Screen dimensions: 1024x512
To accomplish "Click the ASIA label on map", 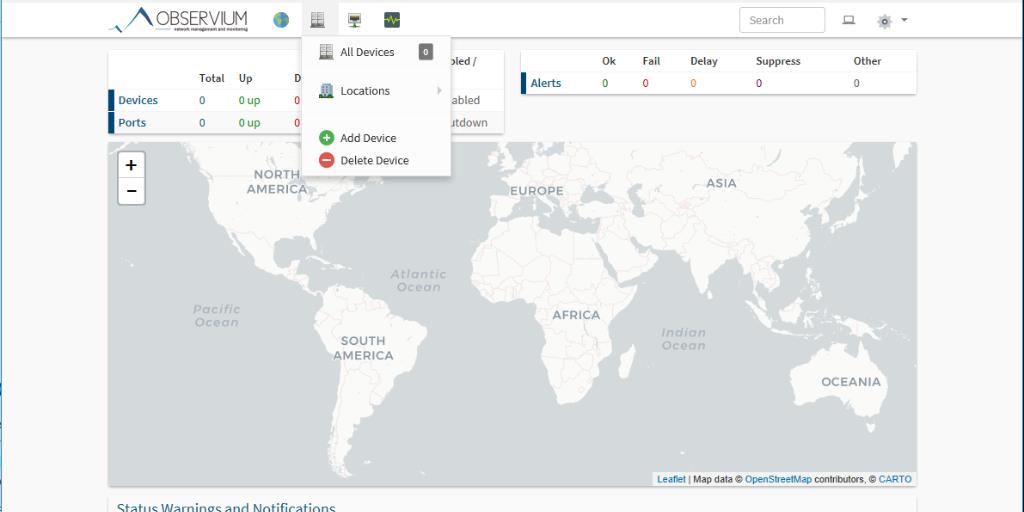I will [722, 184].
